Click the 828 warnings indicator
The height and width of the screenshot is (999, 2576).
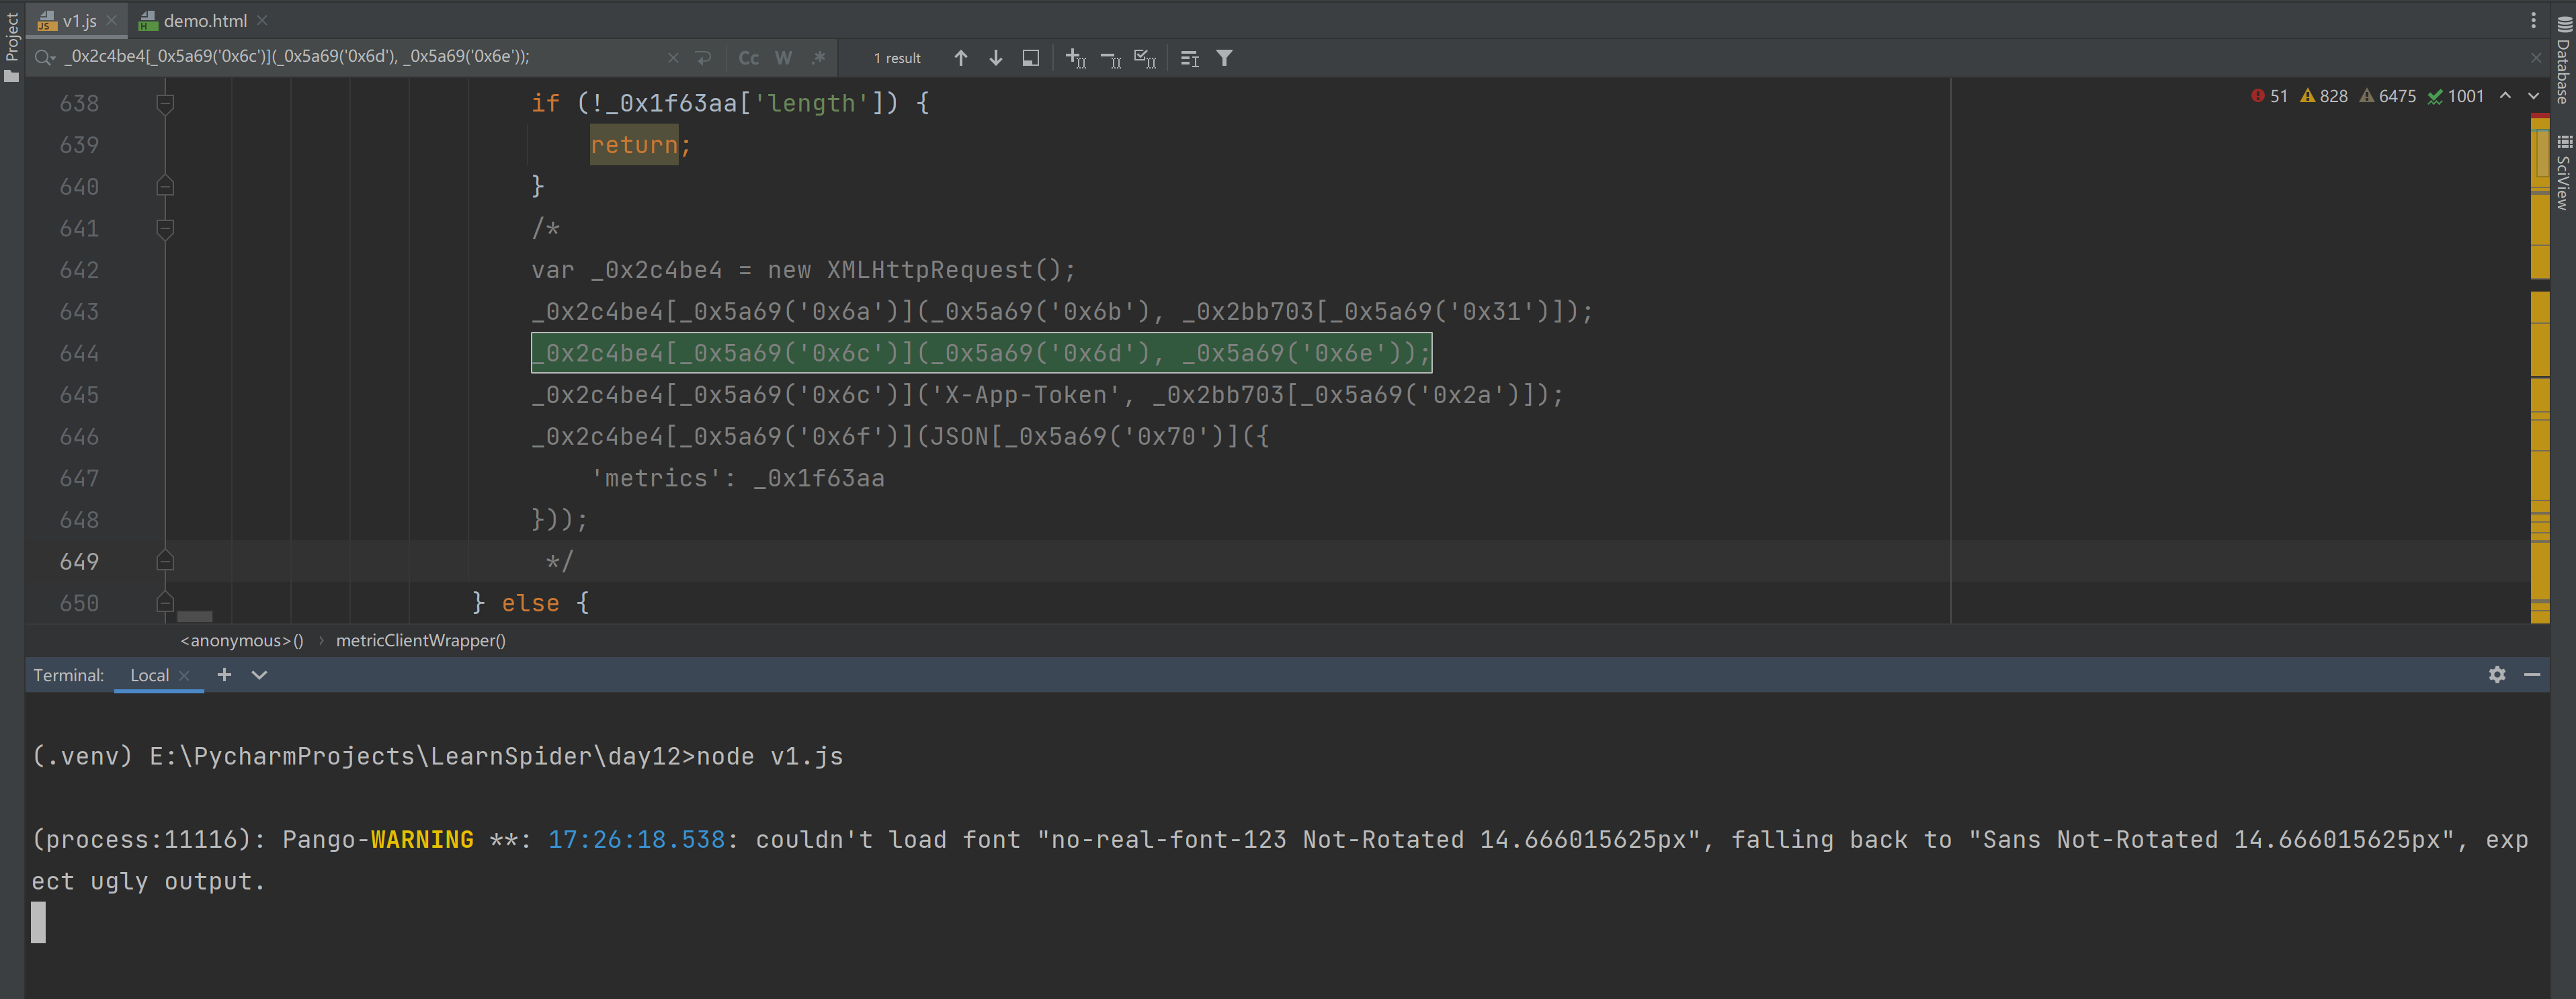2324,96
